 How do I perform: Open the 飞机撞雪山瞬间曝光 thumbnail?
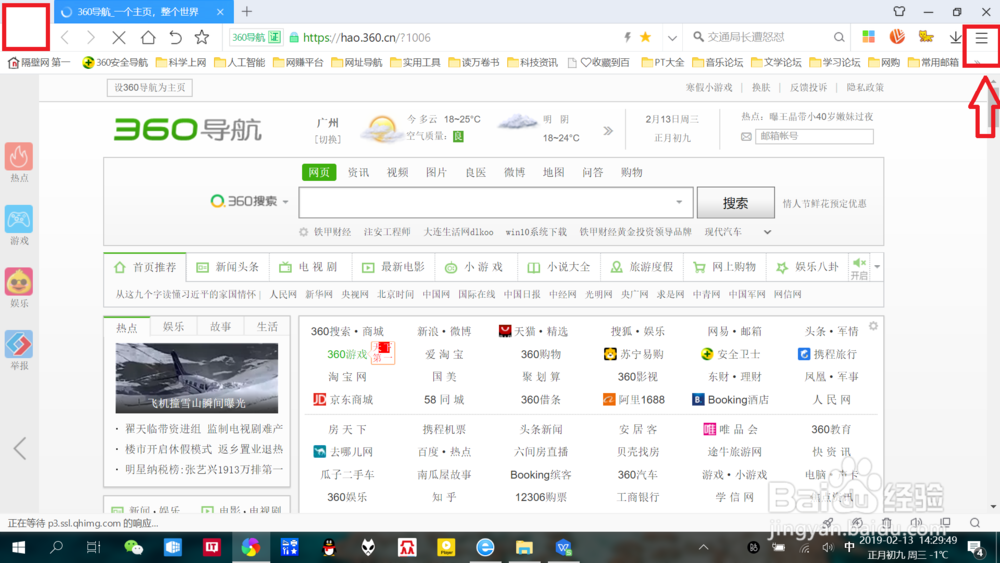[196, 377]
